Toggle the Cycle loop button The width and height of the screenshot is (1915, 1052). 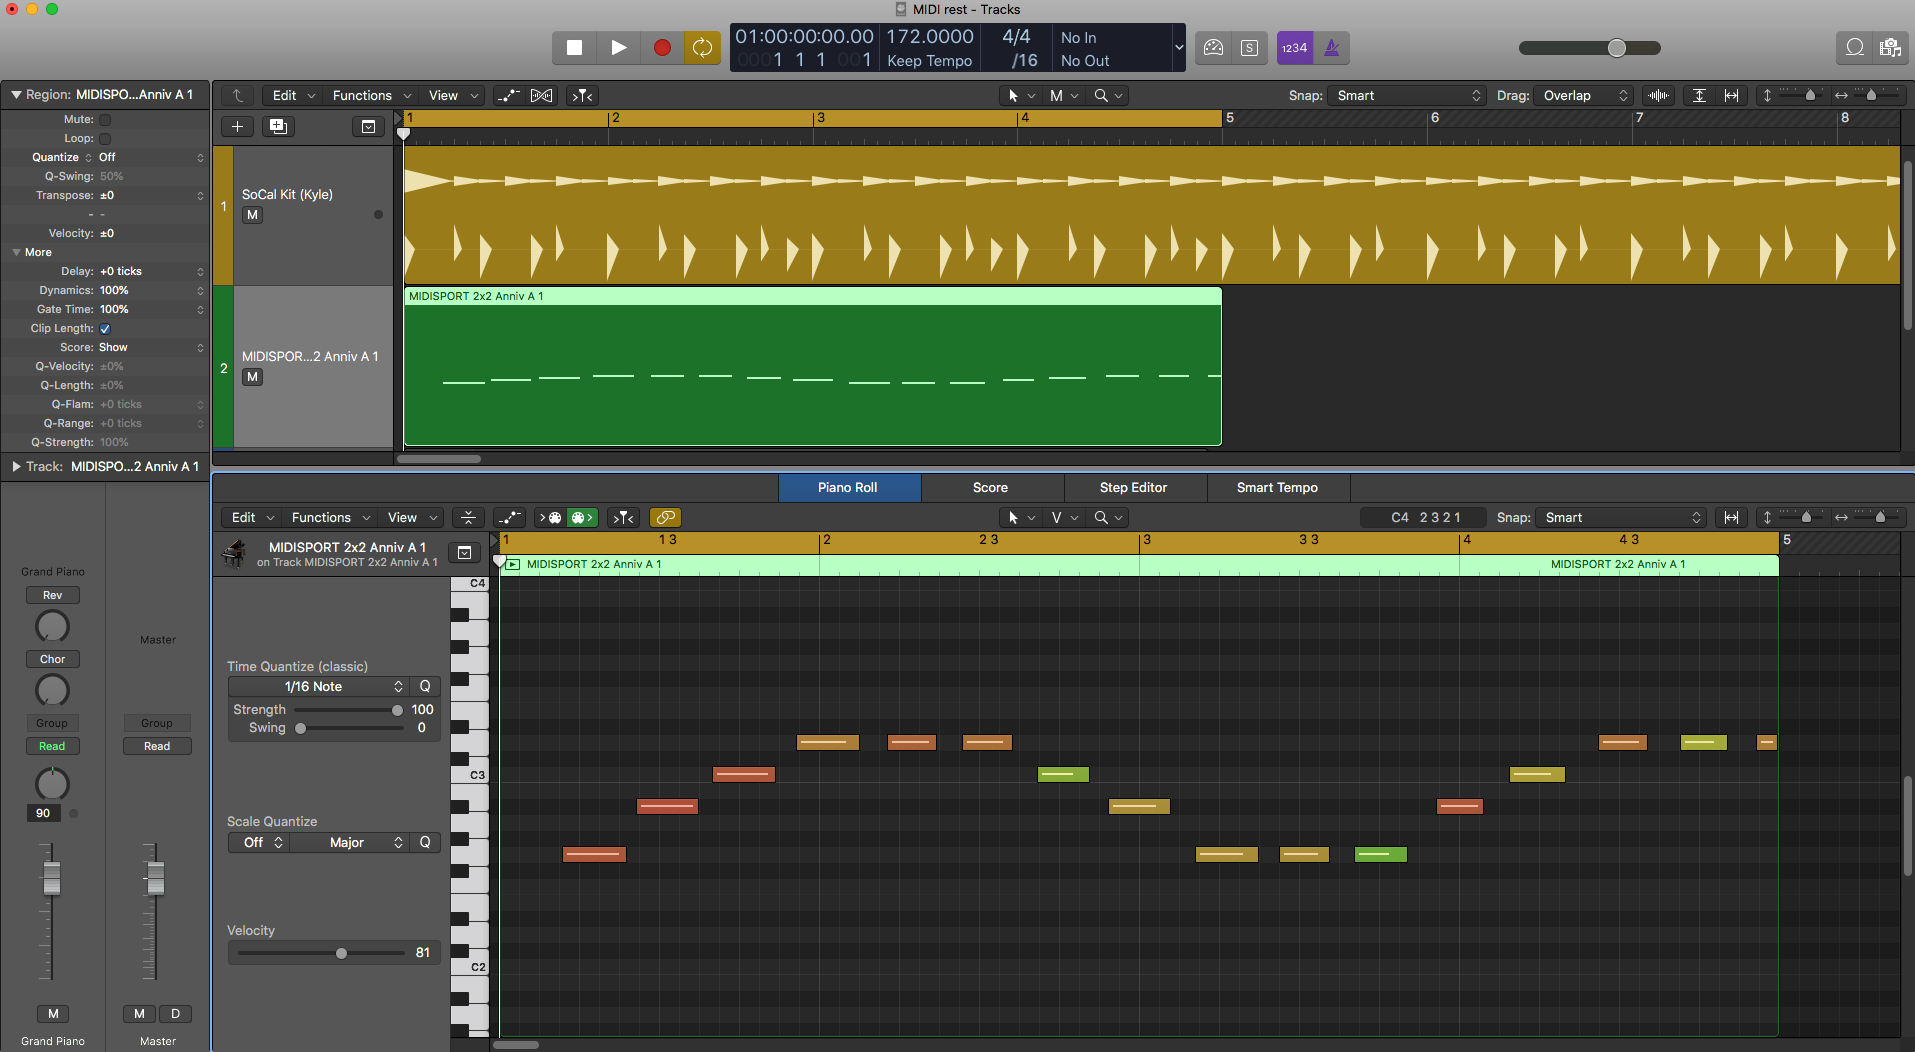(702, 47)
